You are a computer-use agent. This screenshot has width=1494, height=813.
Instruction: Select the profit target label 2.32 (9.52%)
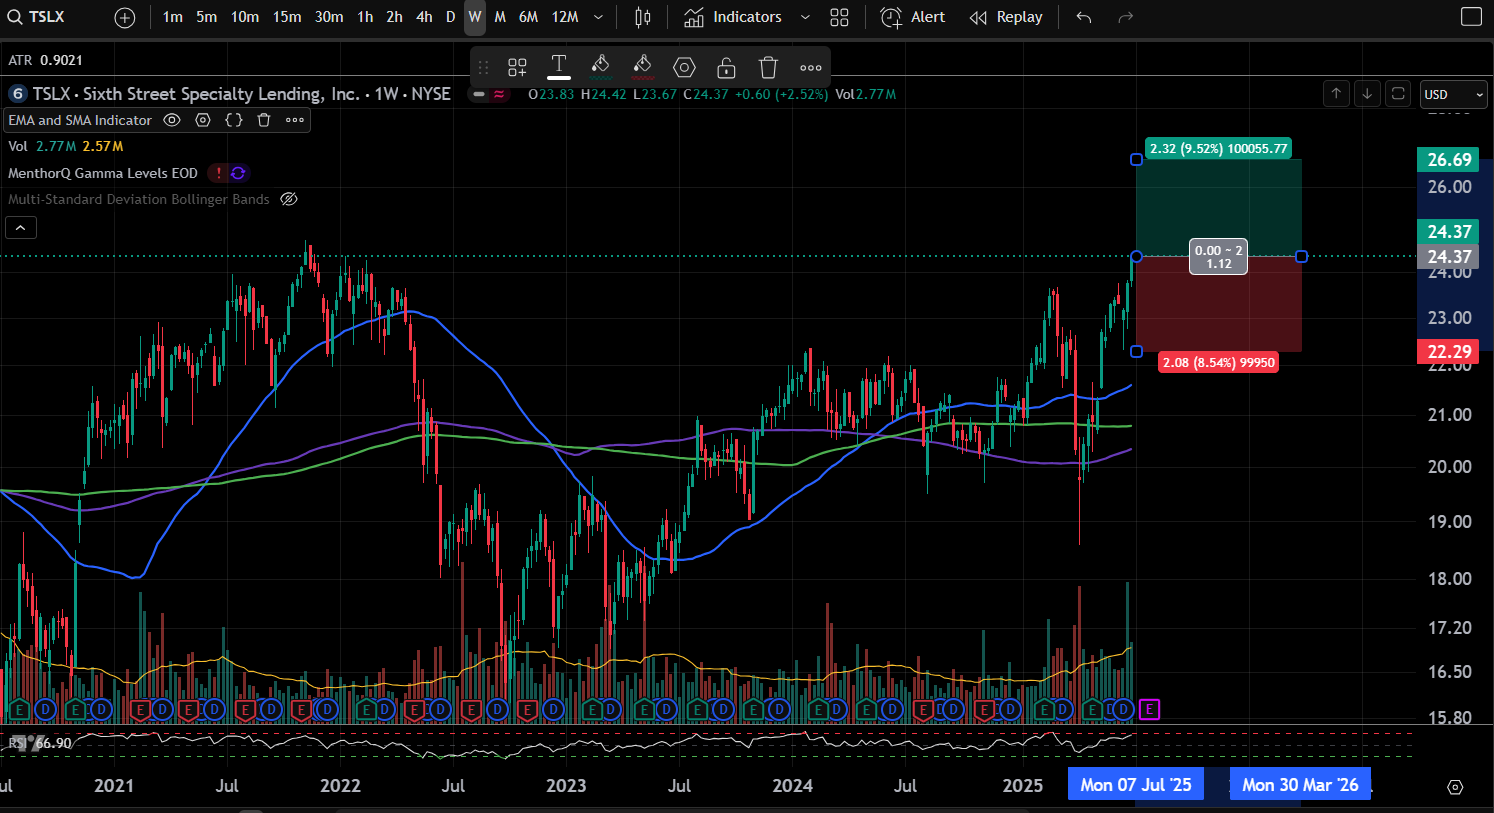point(1218,149)
